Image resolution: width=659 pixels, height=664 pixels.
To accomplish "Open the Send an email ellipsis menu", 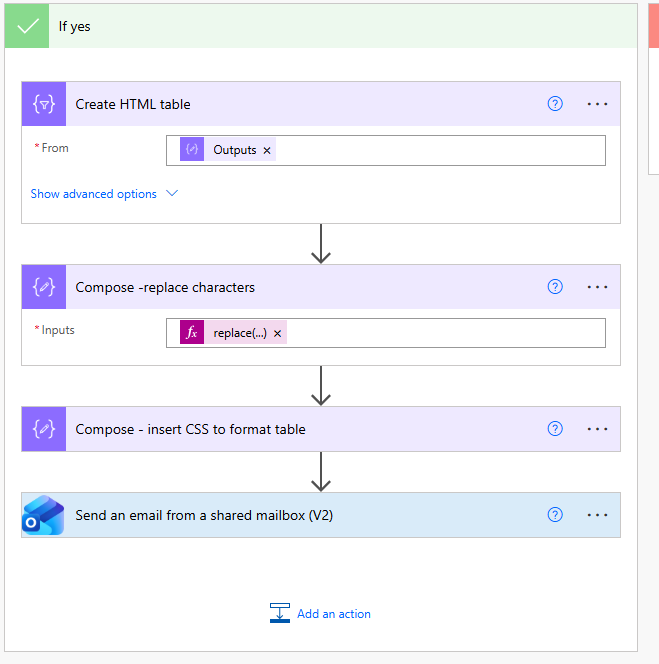I will point(597,515).
